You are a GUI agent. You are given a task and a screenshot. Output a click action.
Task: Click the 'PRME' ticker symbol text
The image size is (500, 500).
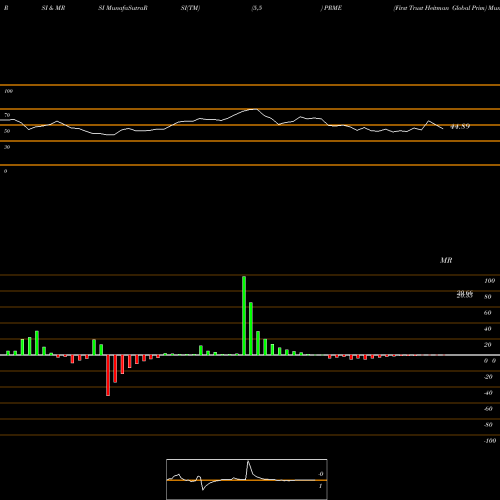tap(333, 8)
